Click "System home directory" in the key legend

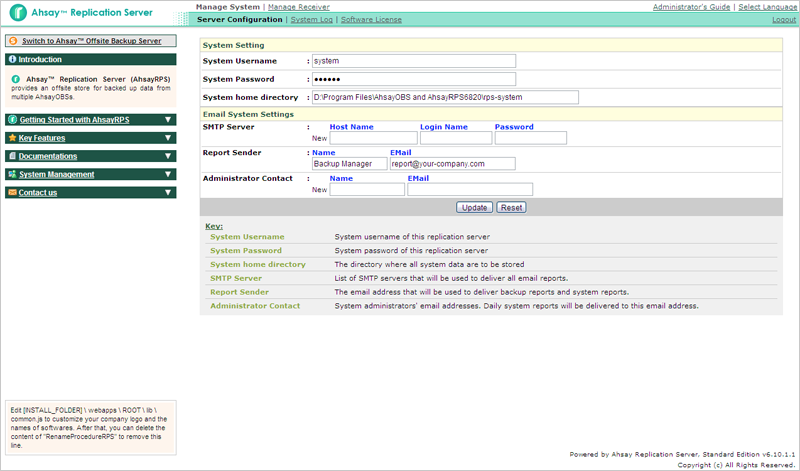pos(258,264)
